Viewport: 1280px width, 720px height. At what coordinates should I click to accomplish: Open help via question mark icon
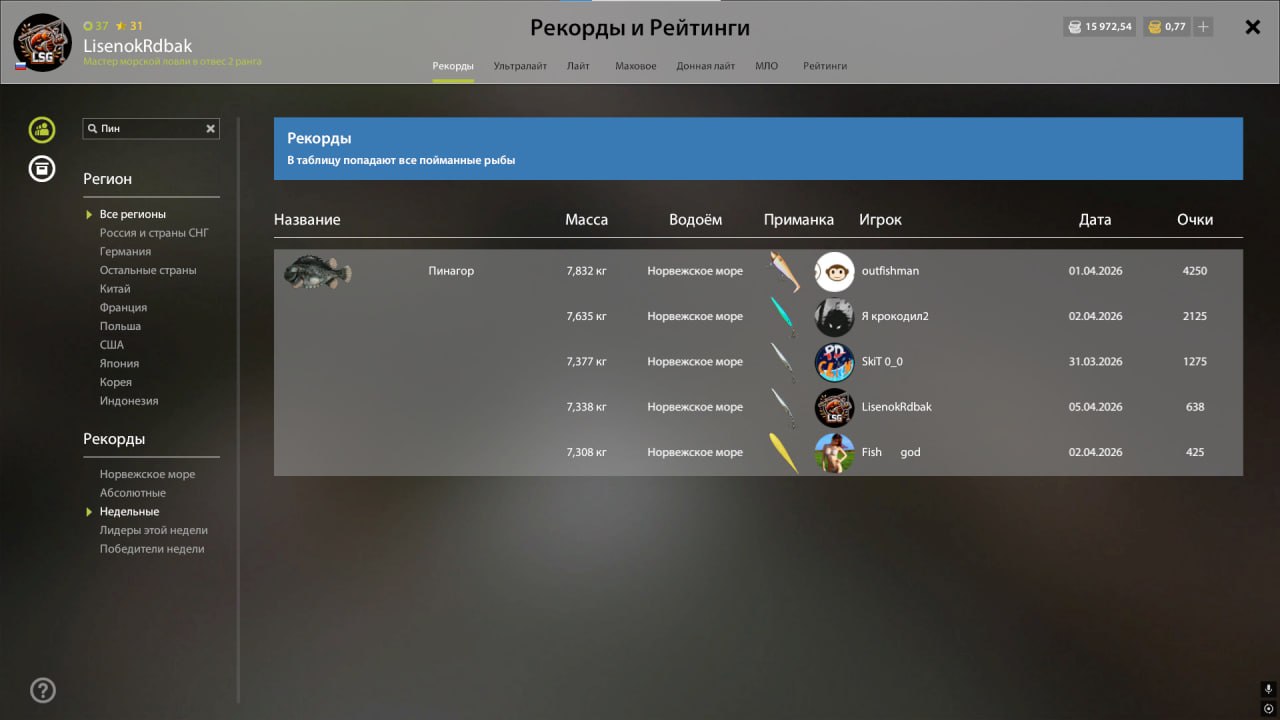[x=43, y=690]
